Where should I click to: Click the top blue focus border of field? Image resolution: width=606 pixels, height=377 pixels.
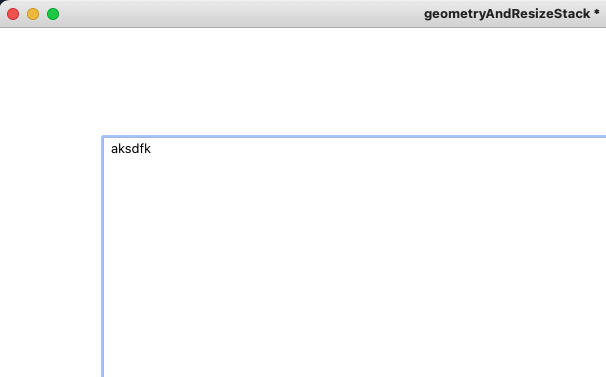click(x=354, y=136)
